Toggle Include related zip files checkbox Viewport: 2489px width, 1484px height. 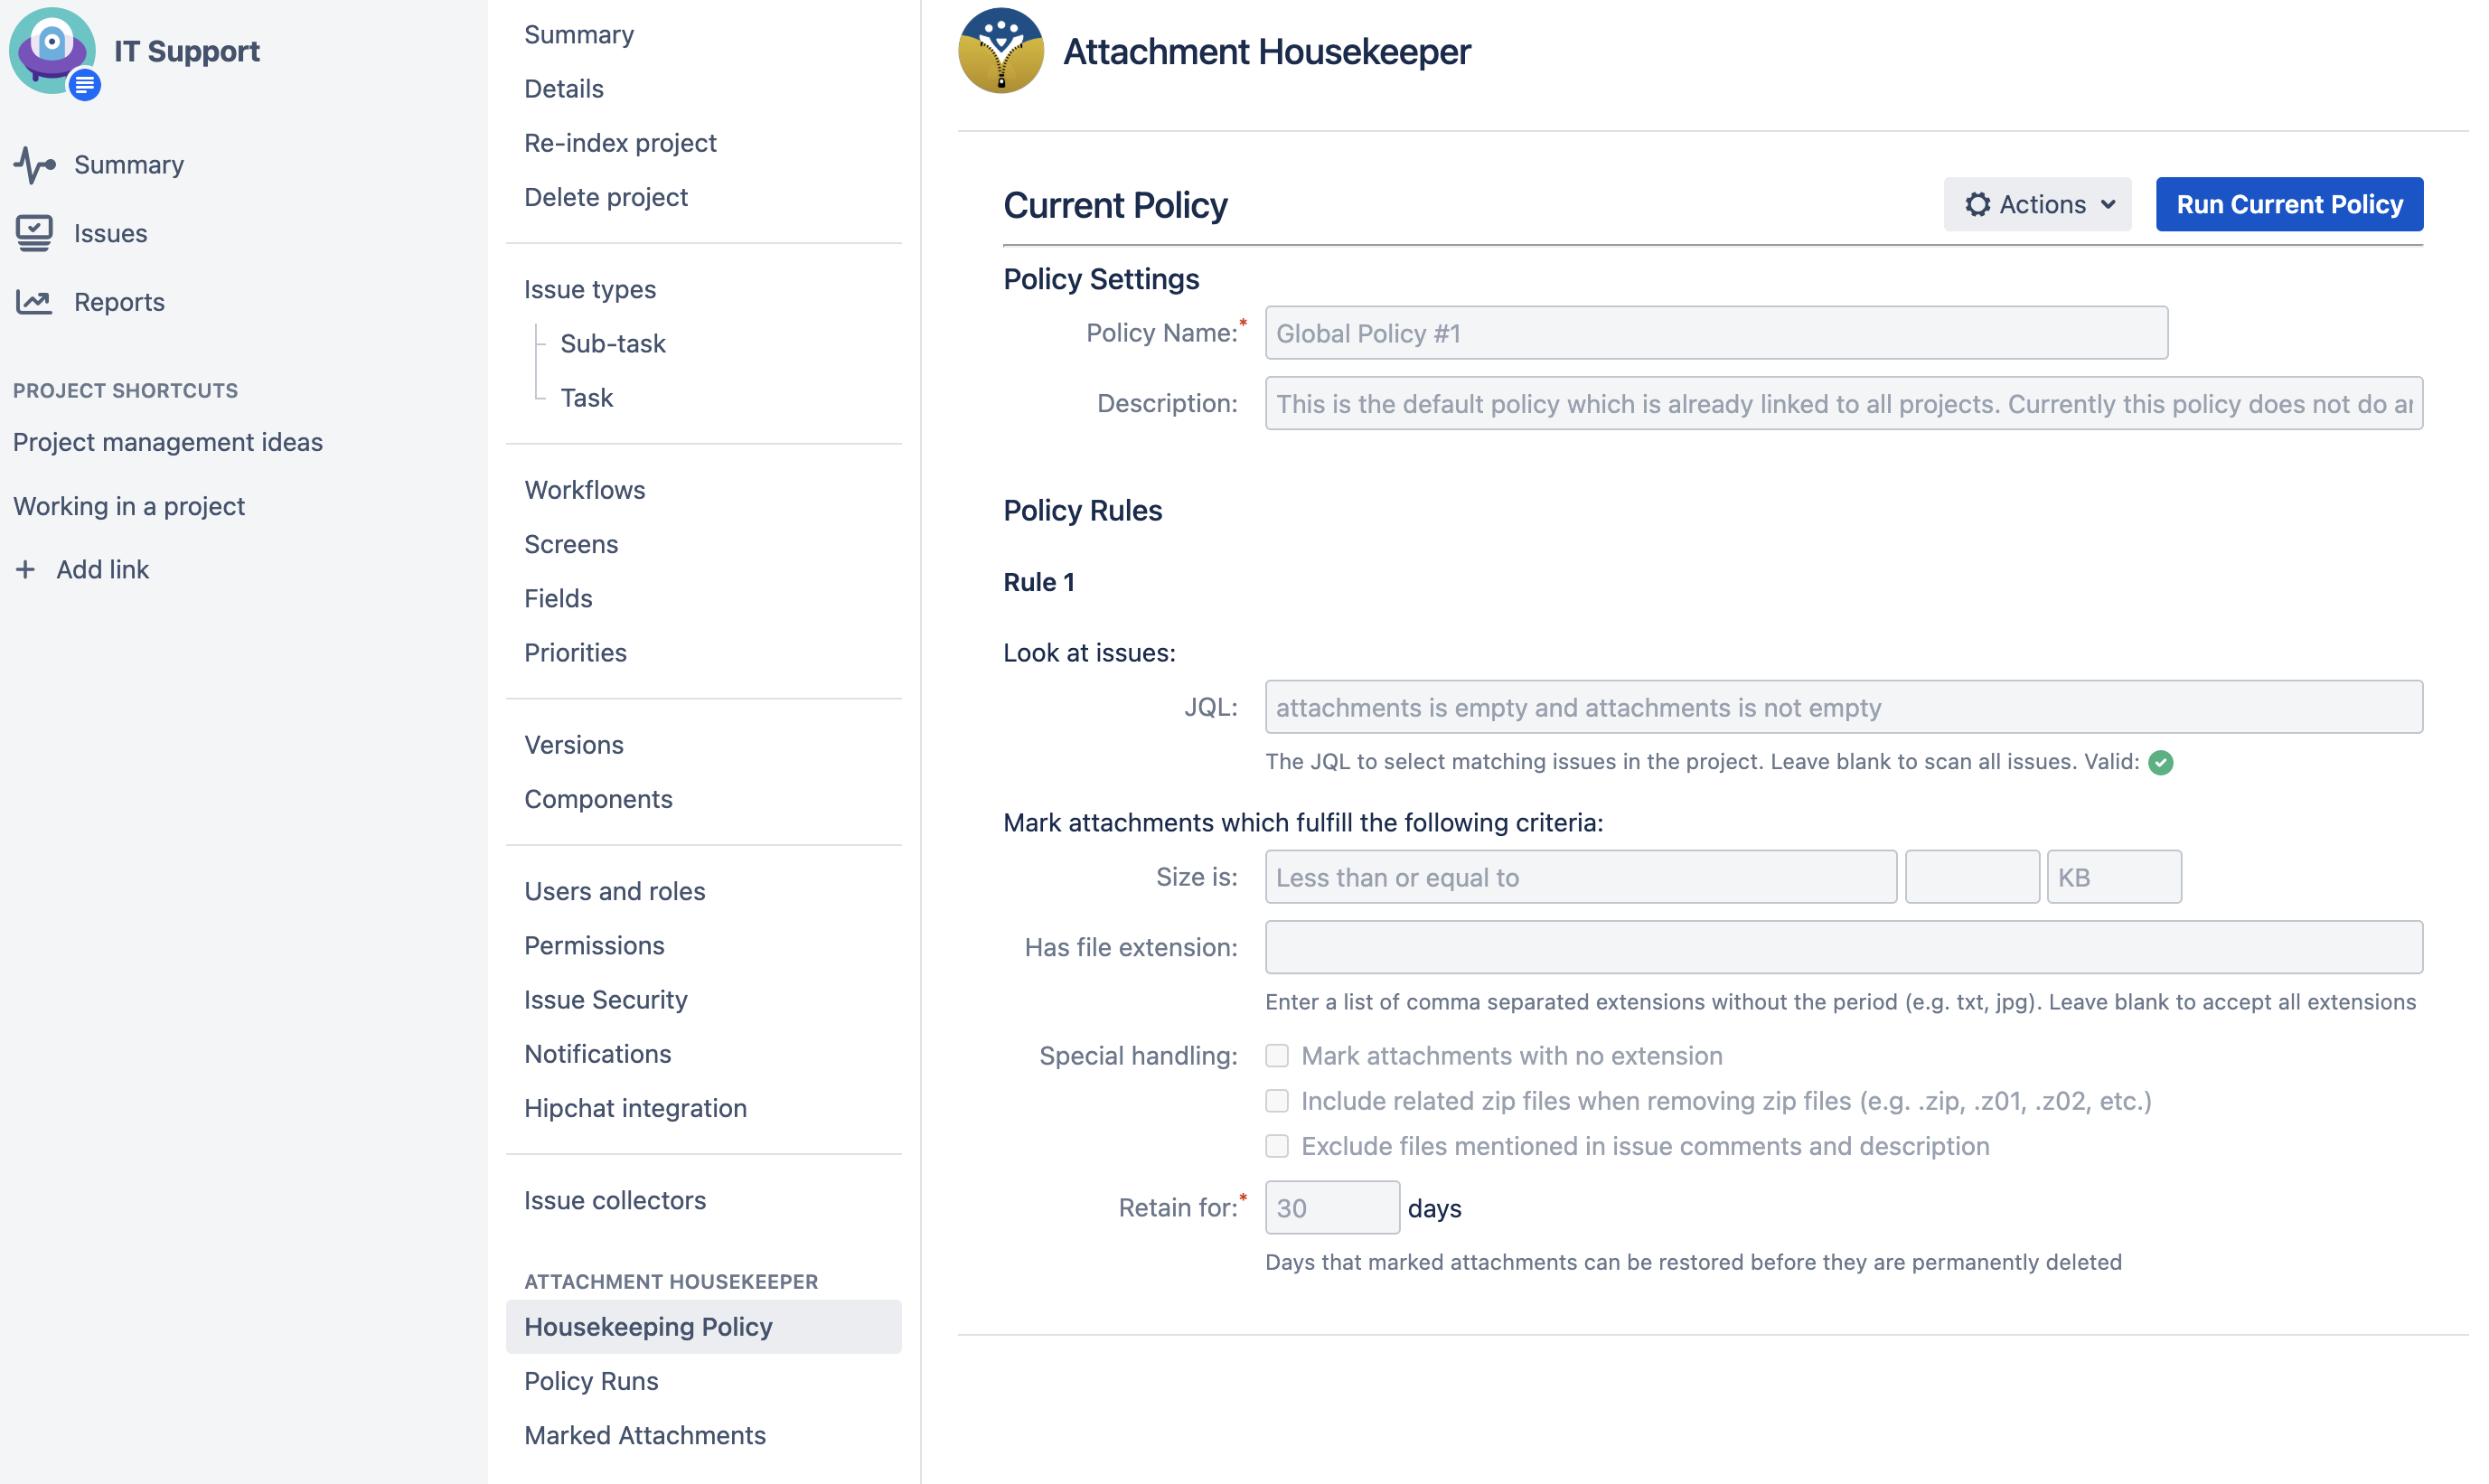1277,1101
